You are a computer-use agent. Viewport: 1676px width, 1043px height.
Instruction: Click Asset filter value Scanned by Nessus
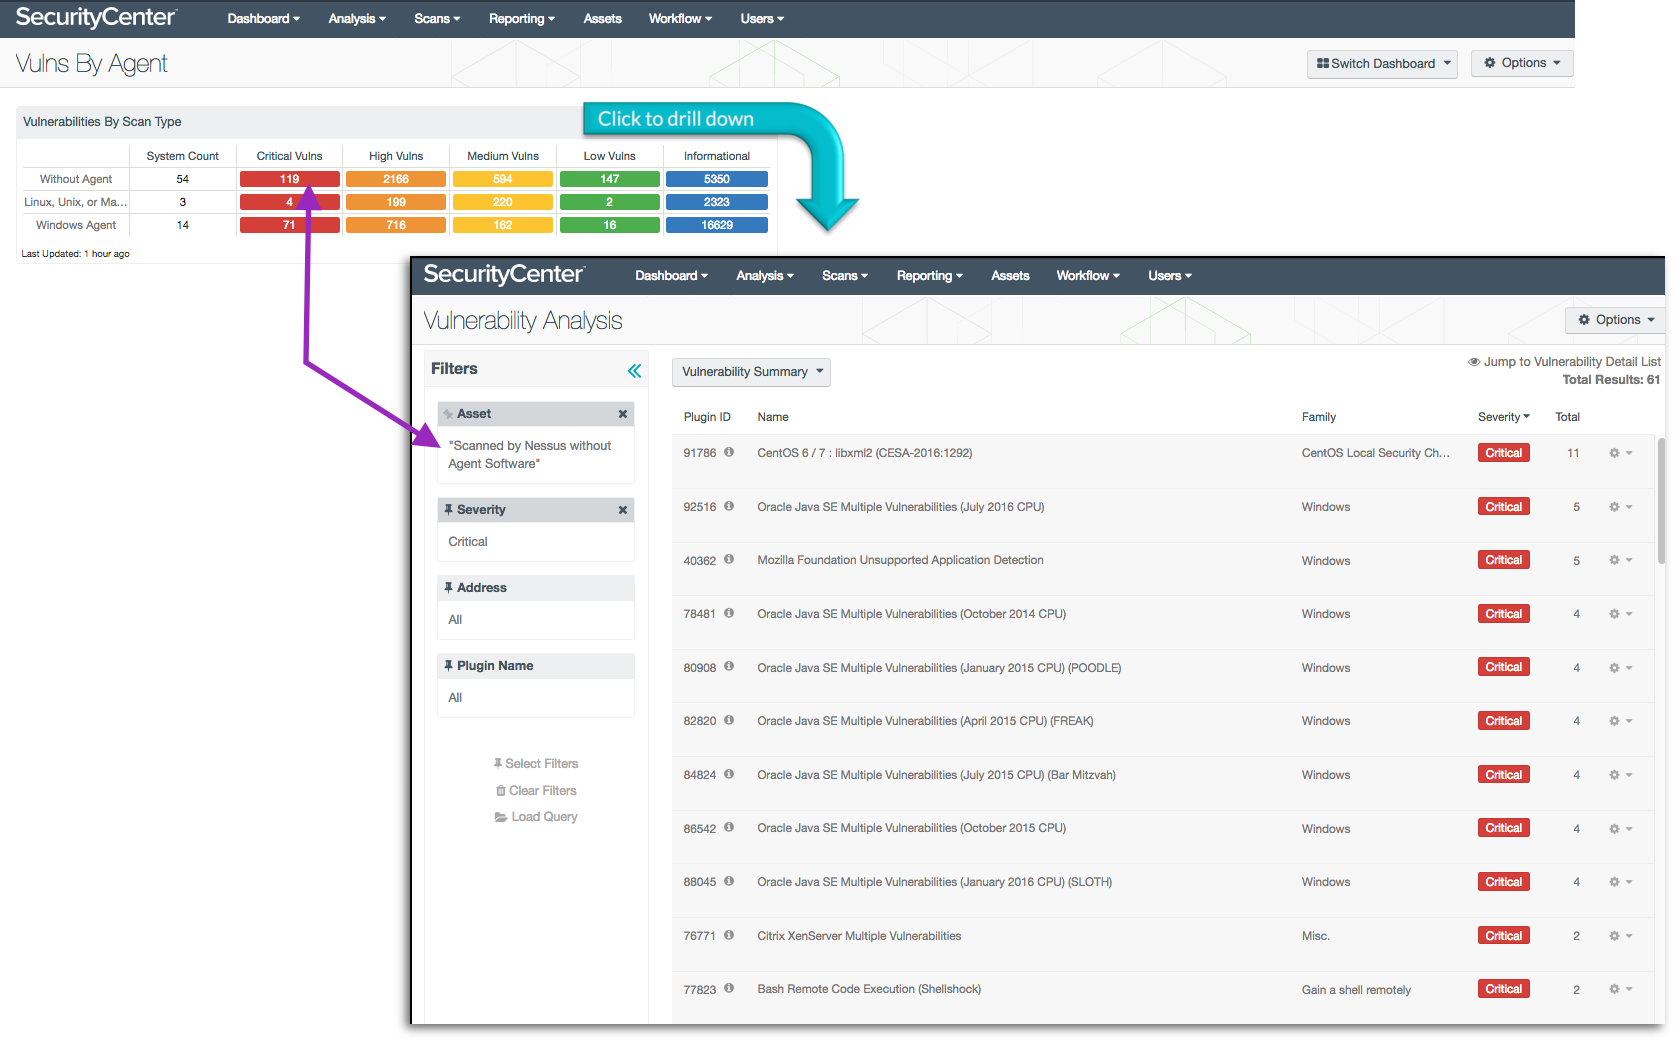530,455
